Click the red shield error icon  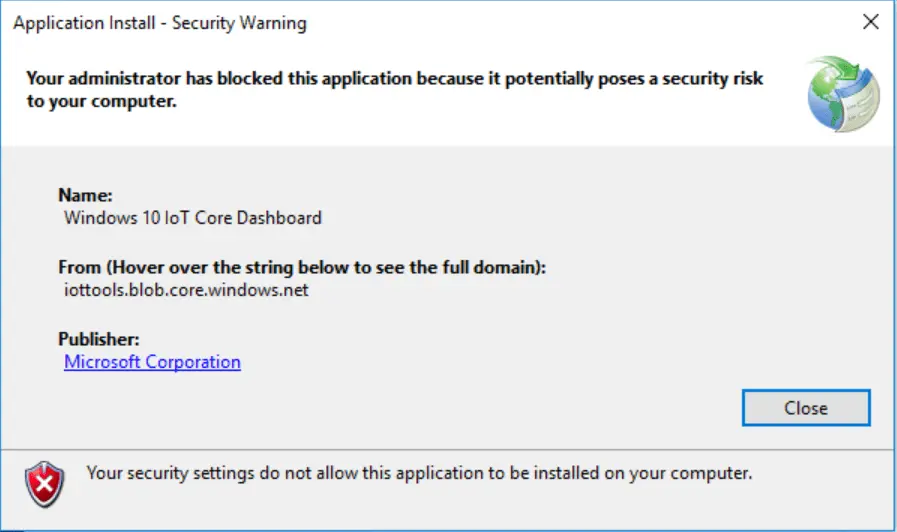point(44,484)
